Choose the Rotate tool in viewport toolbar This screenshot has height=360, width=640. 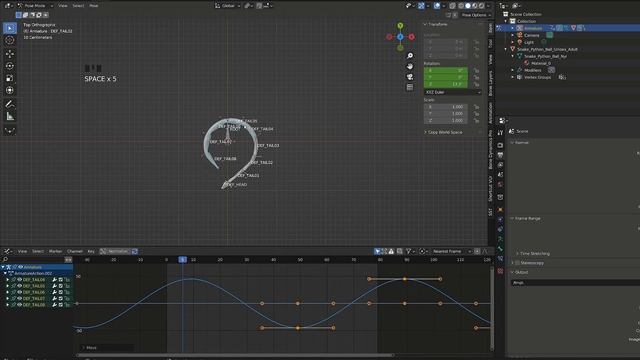tap(10, 66)
